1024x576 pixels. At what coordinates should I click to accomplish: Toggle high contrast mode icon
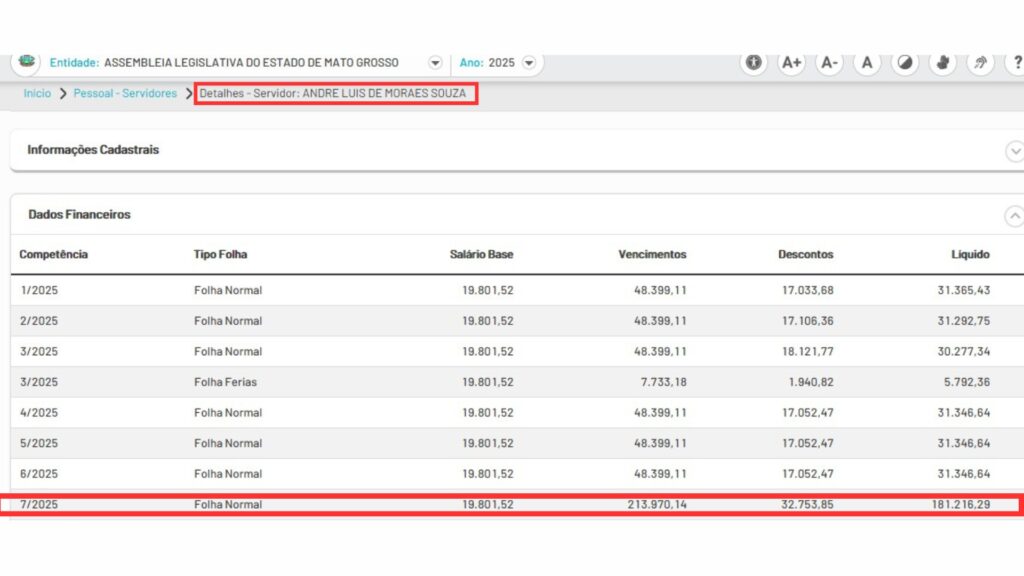(904, 62)
